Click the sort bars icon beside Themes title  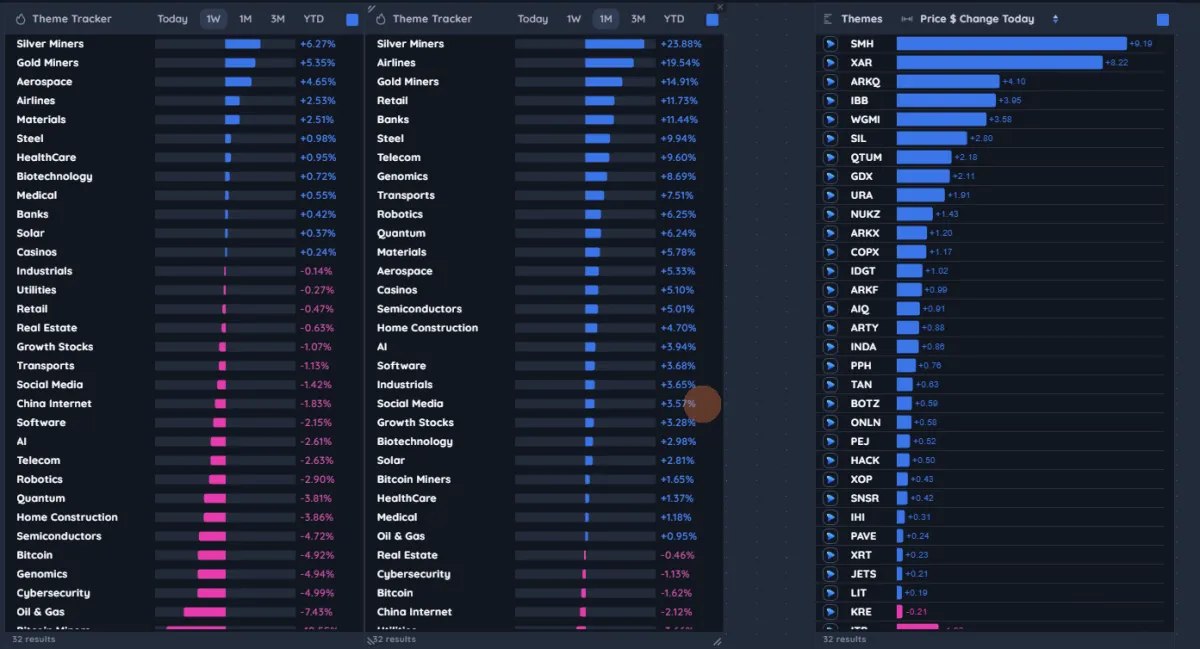[x=826, y=18]
